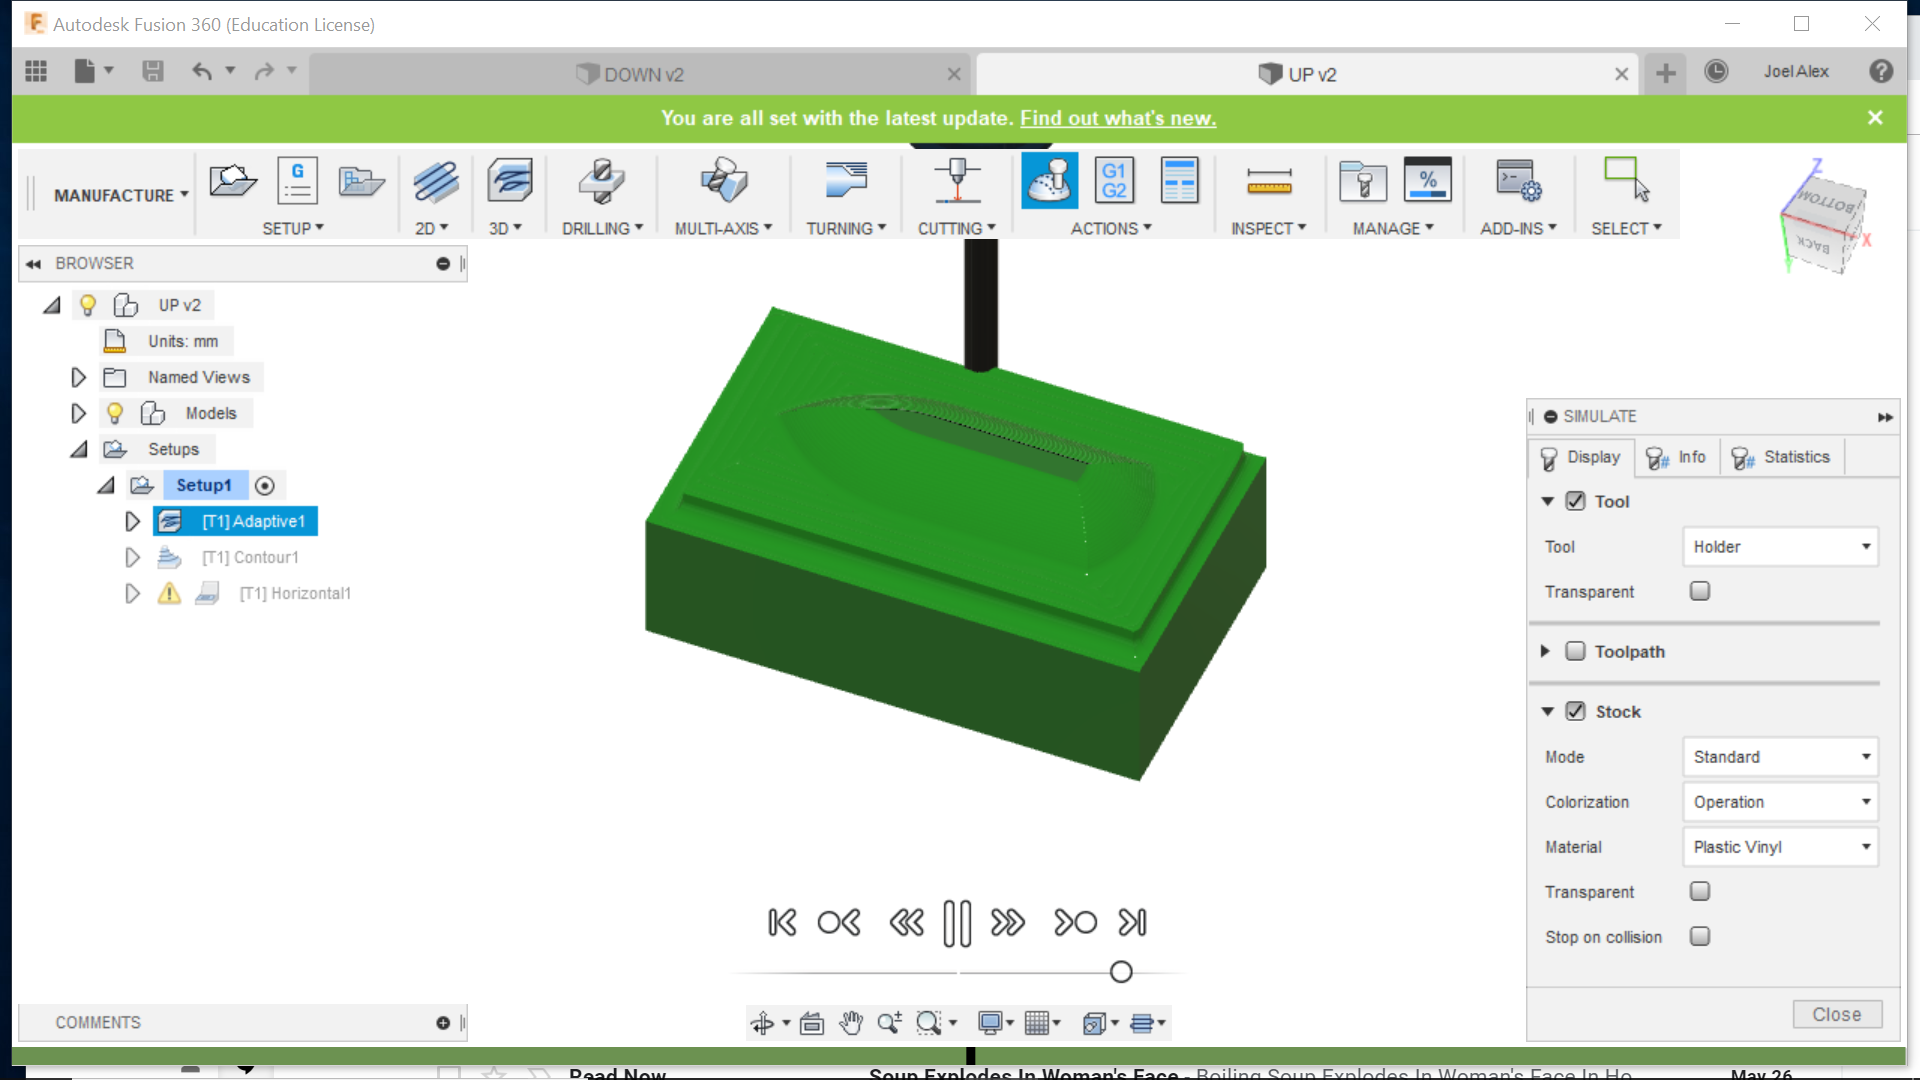Select the 3D Adaptive Clearing icon

(510, 181)
